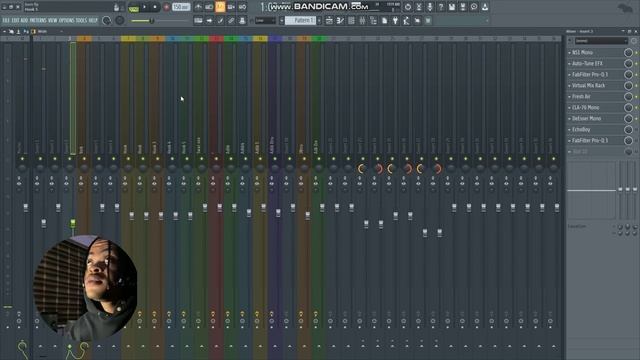The width and height of the screenshot is (640, 360).
Task: Open the Fresh Air plugin
Action: [x=581, y=97]
